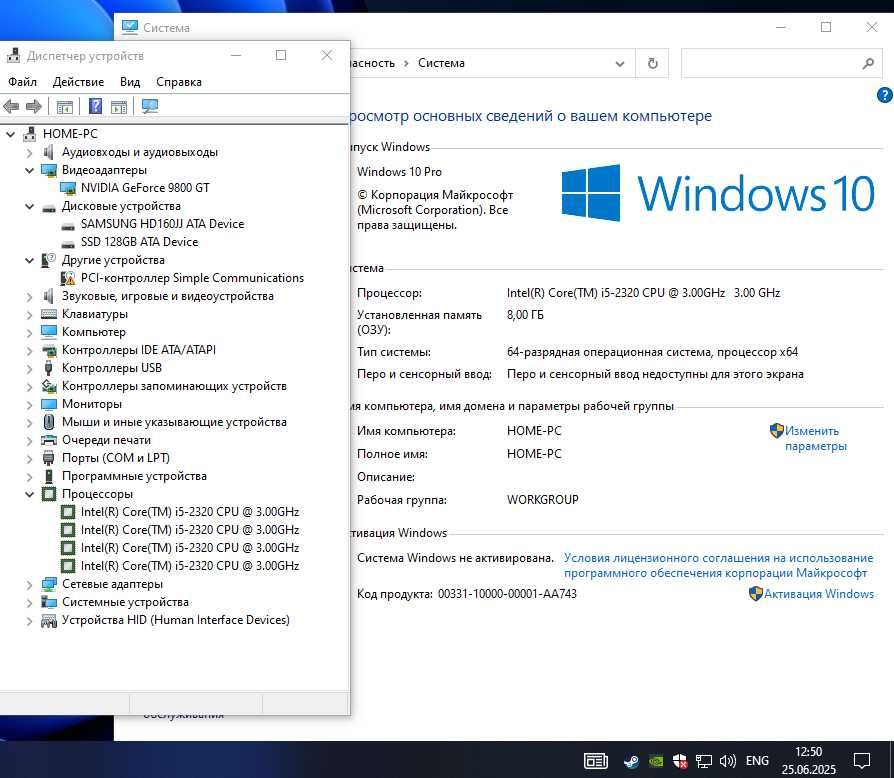Click the WORKGROUP value text
The image size is (894, 778).
(x=543, y=500)
